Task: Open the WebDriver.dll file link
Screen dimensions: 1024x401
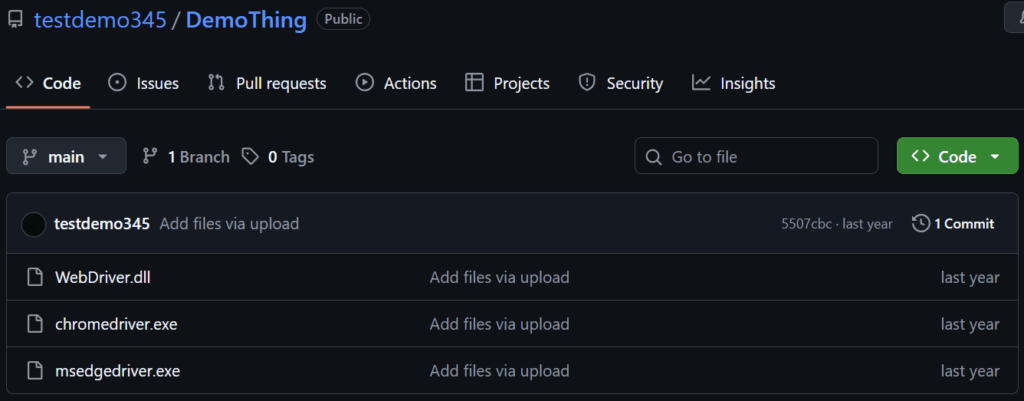Action: [x=102, y=277]
